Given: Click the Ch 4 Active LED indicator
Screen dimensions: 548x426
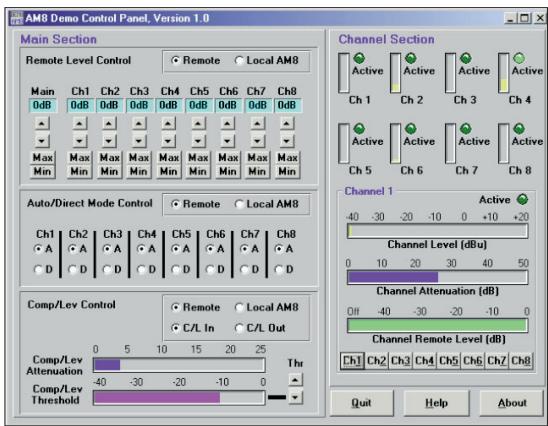Looking at the screenshot, I should pos(519,58).
